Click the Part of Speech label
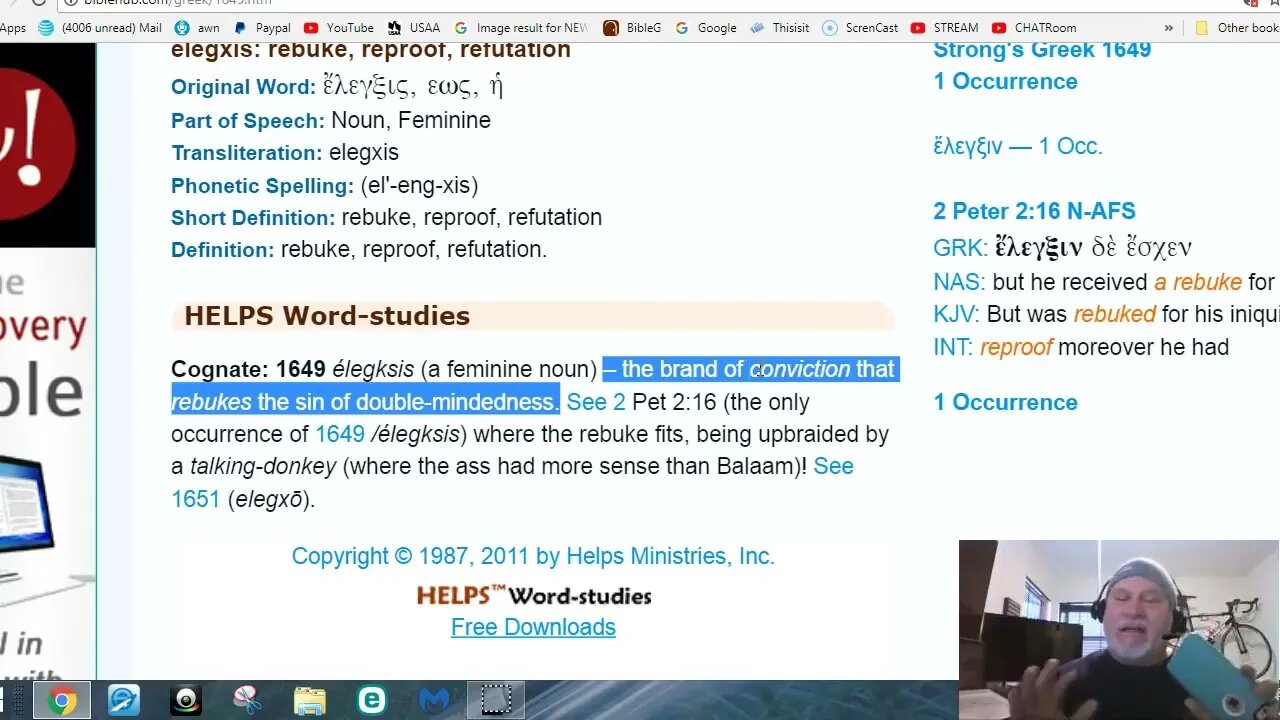The image size is (1280, 720). (248, 121)
